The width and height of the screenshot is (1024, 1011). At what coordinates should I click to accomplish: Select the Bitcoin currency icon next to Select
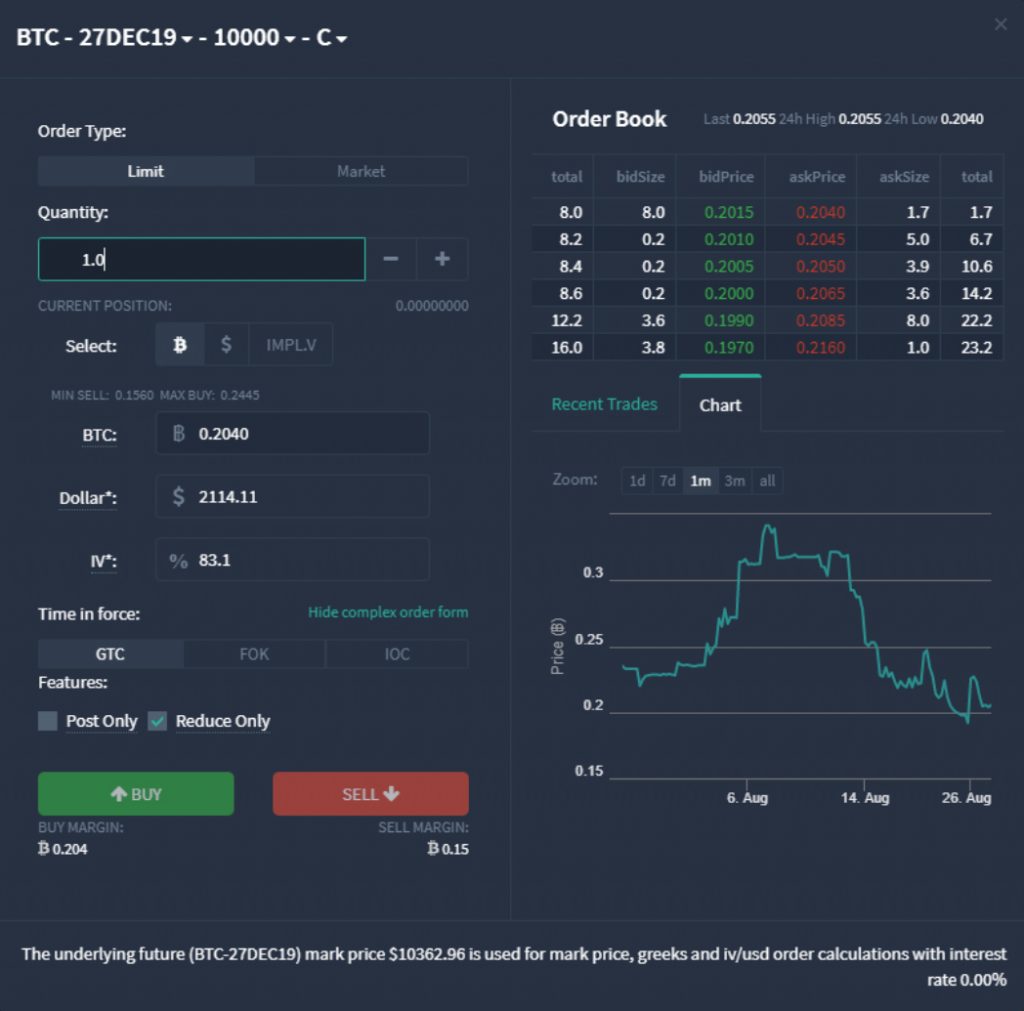(178, 344)
